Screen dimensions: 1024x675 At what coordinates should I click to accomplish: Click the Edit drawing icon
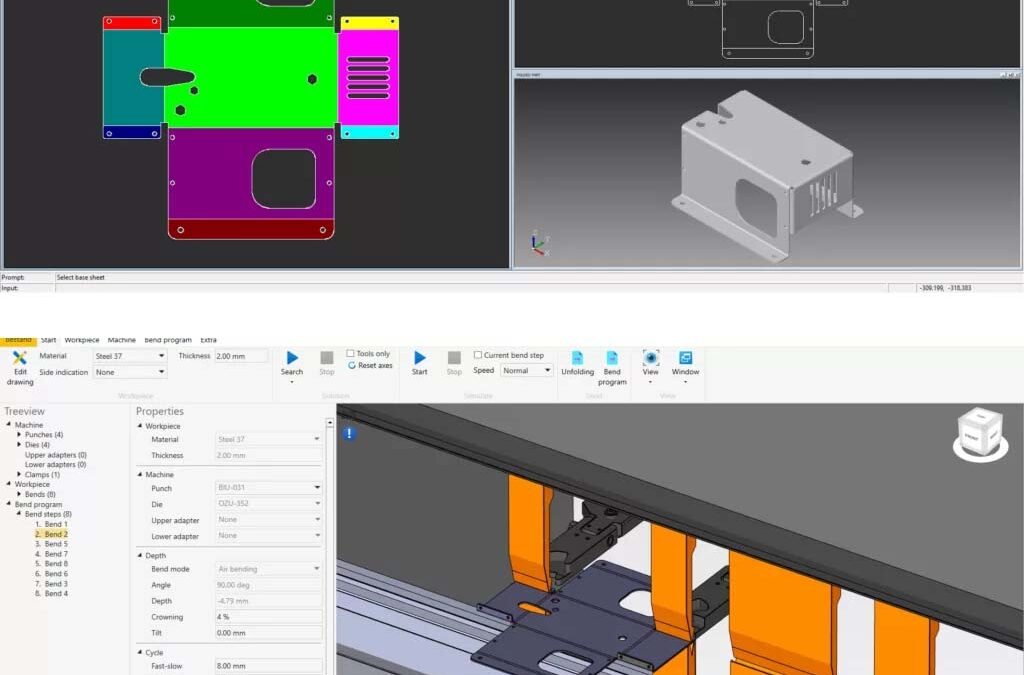click(x=19, y=358)
